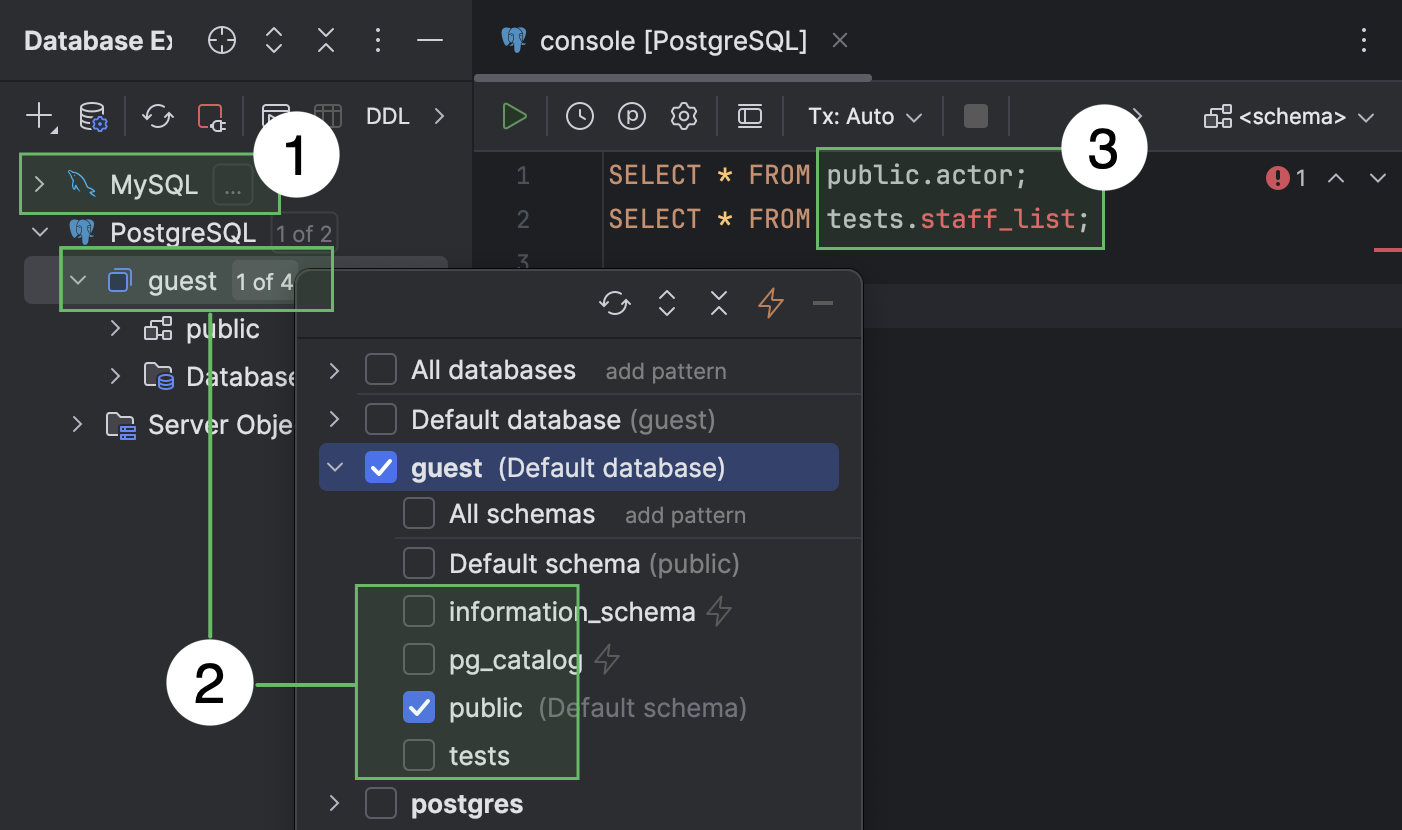Click the Explain Plan icon in console toolbar
The width and height of the screenshot is (1402, 830).
click(x=631, y=116)
